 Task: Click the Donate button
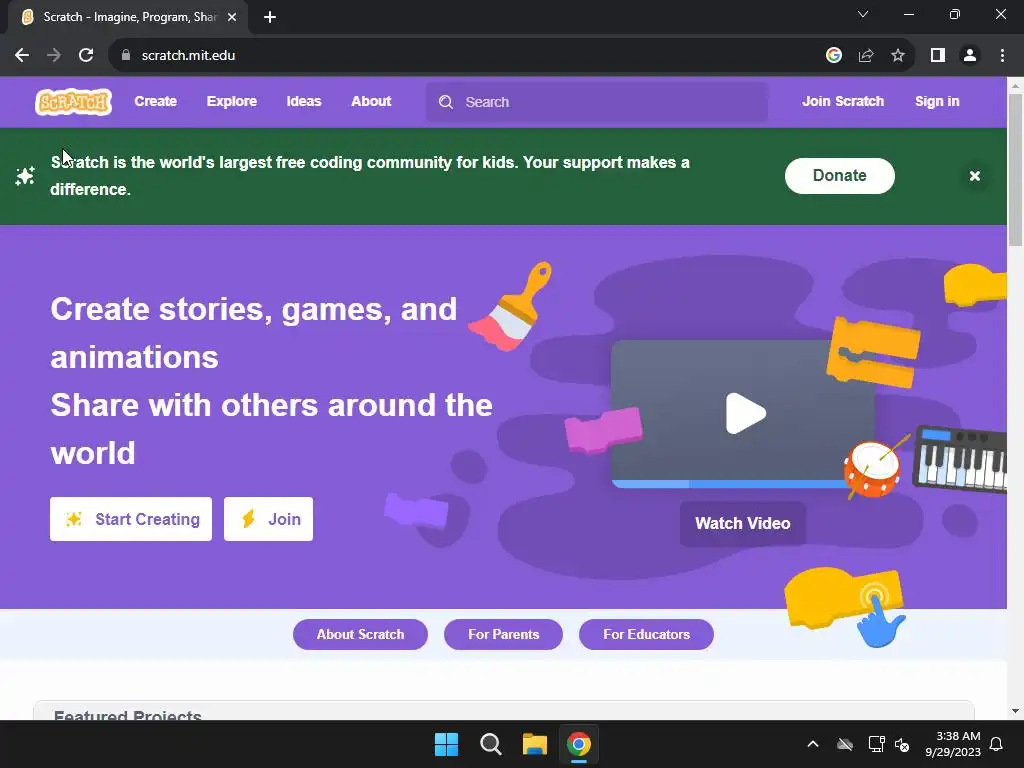point(840,176)
